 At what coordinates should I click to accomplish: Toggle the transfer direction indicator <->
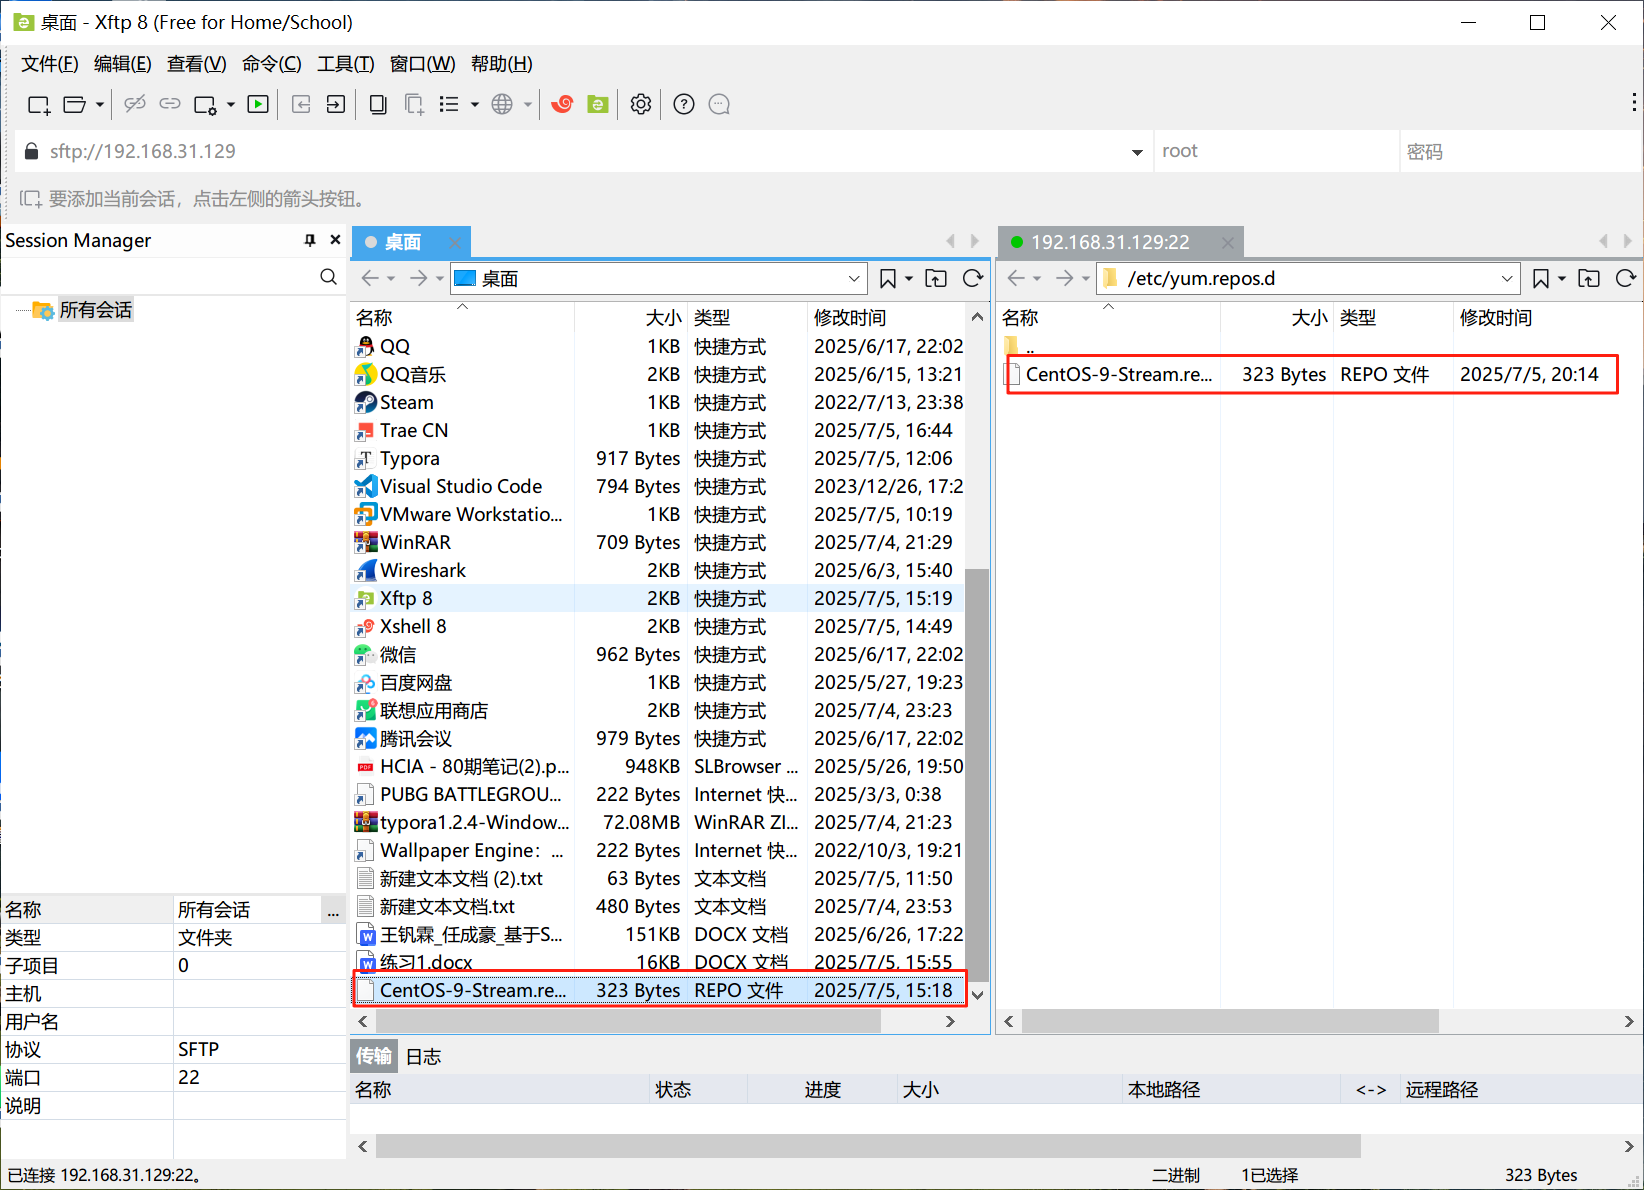coord(1369,1089)
